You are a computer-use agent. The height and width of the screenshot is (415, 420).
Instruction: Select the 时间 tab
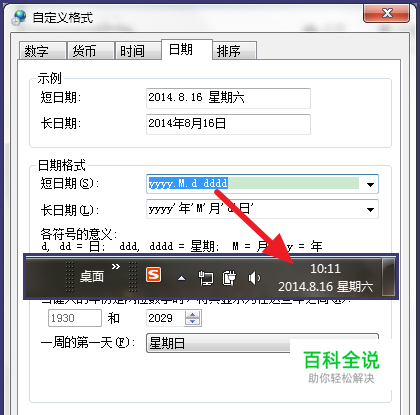tap(138, 51)
